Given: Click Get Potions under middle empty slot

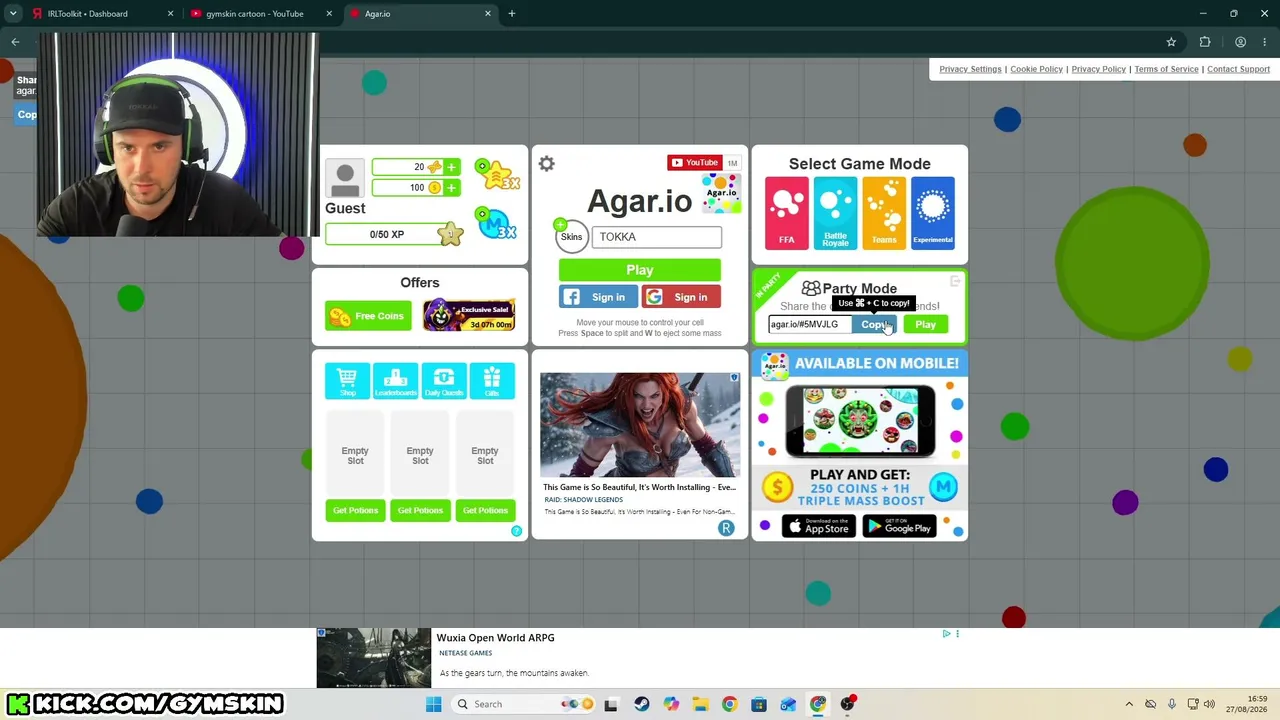Looking at the screenshot, I should (420, 511).
